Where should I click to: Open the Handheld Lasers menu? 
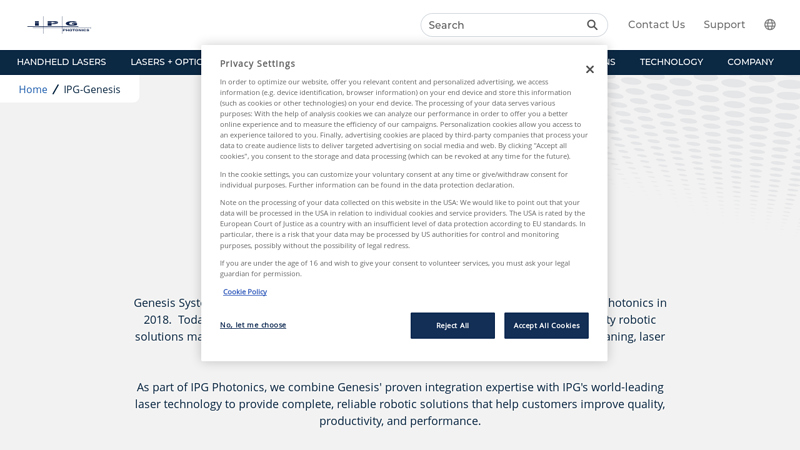tap(61, 62)
